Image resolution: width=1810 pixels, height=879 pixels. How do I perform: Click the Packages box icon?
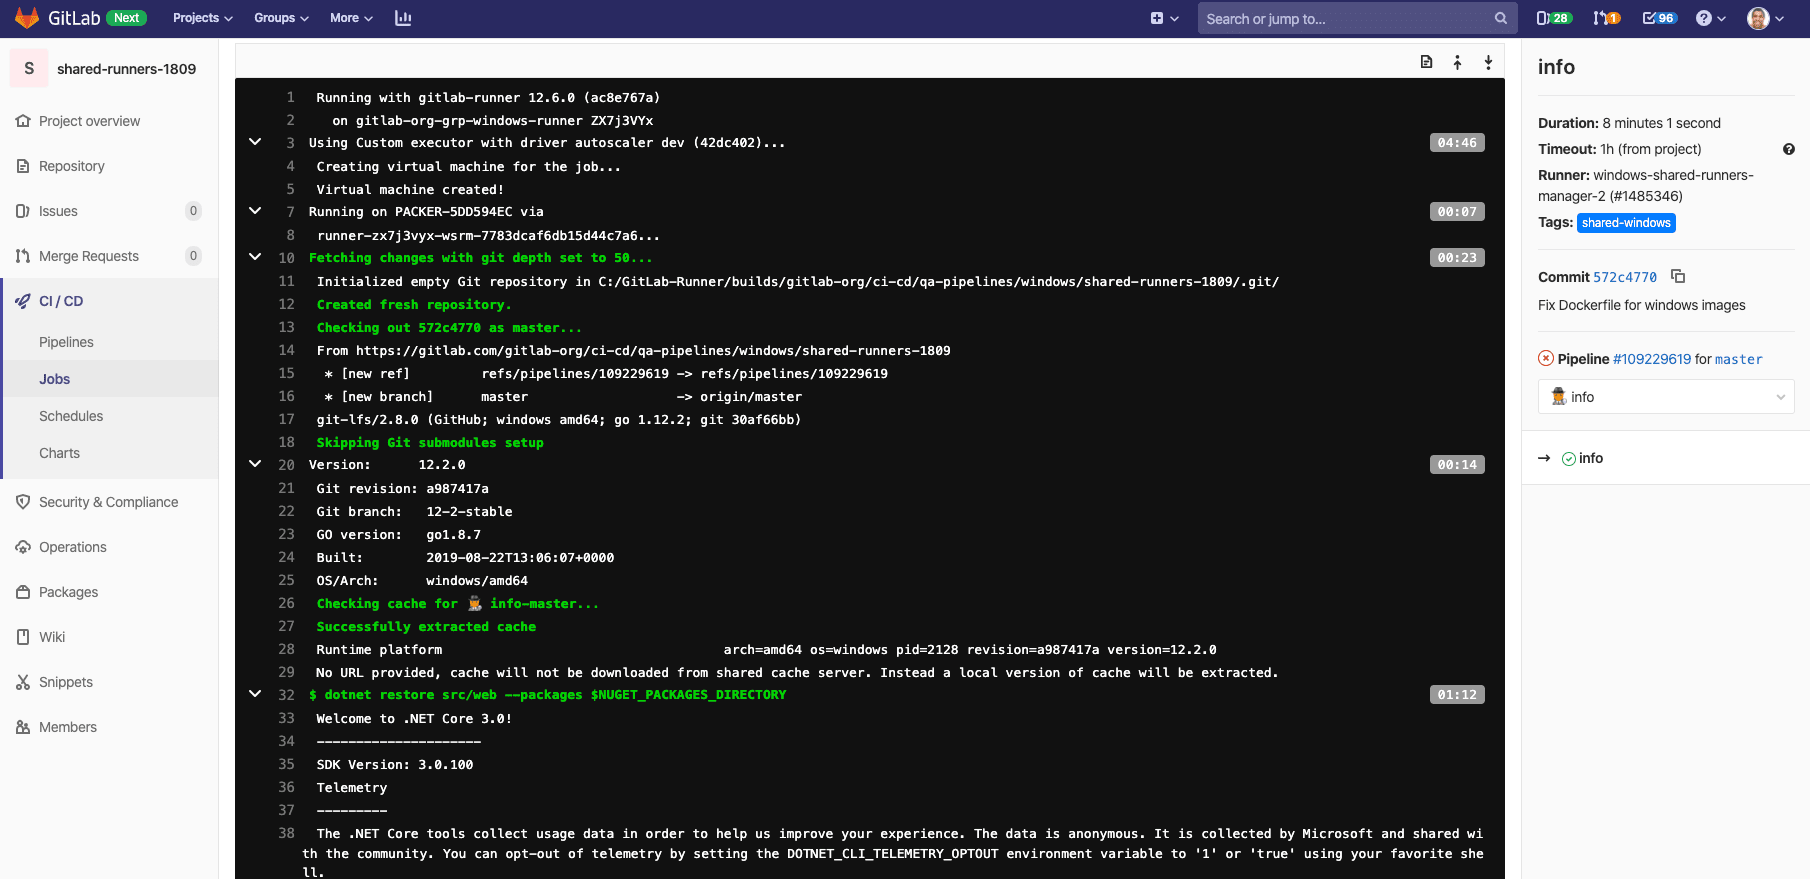(x=23, y=592)
